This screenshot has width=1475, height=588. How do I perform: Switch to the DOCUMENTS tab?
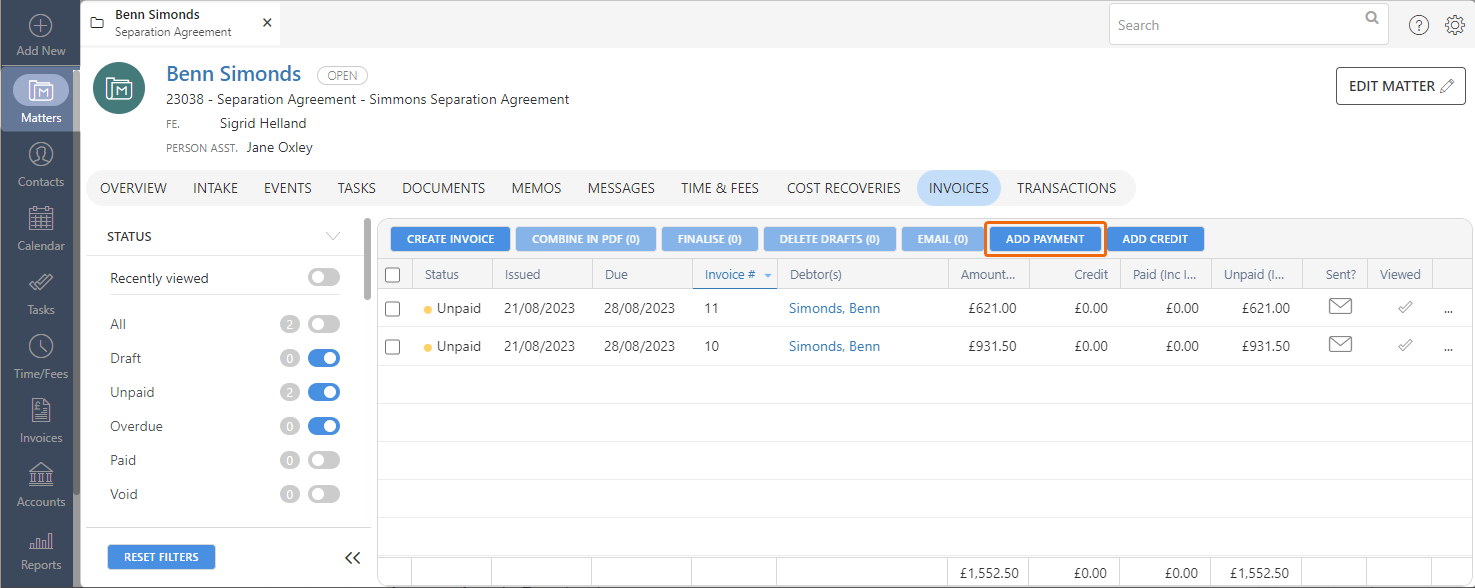444,188
